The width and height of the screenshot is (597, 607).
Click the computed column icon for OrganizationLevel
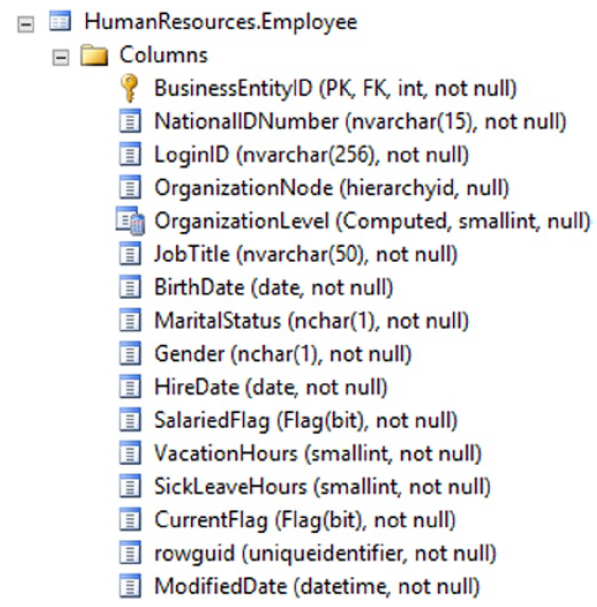(130, 221)
